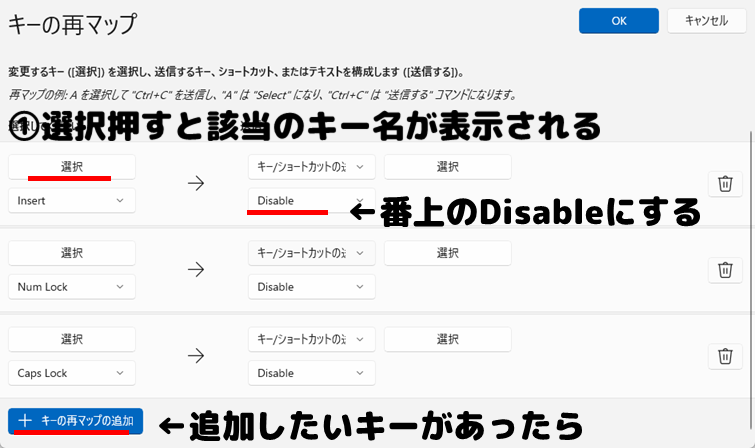755x448 pixels.
Task: Expand the Disable dropdown in Num Lock row
Action: [311, 287]
